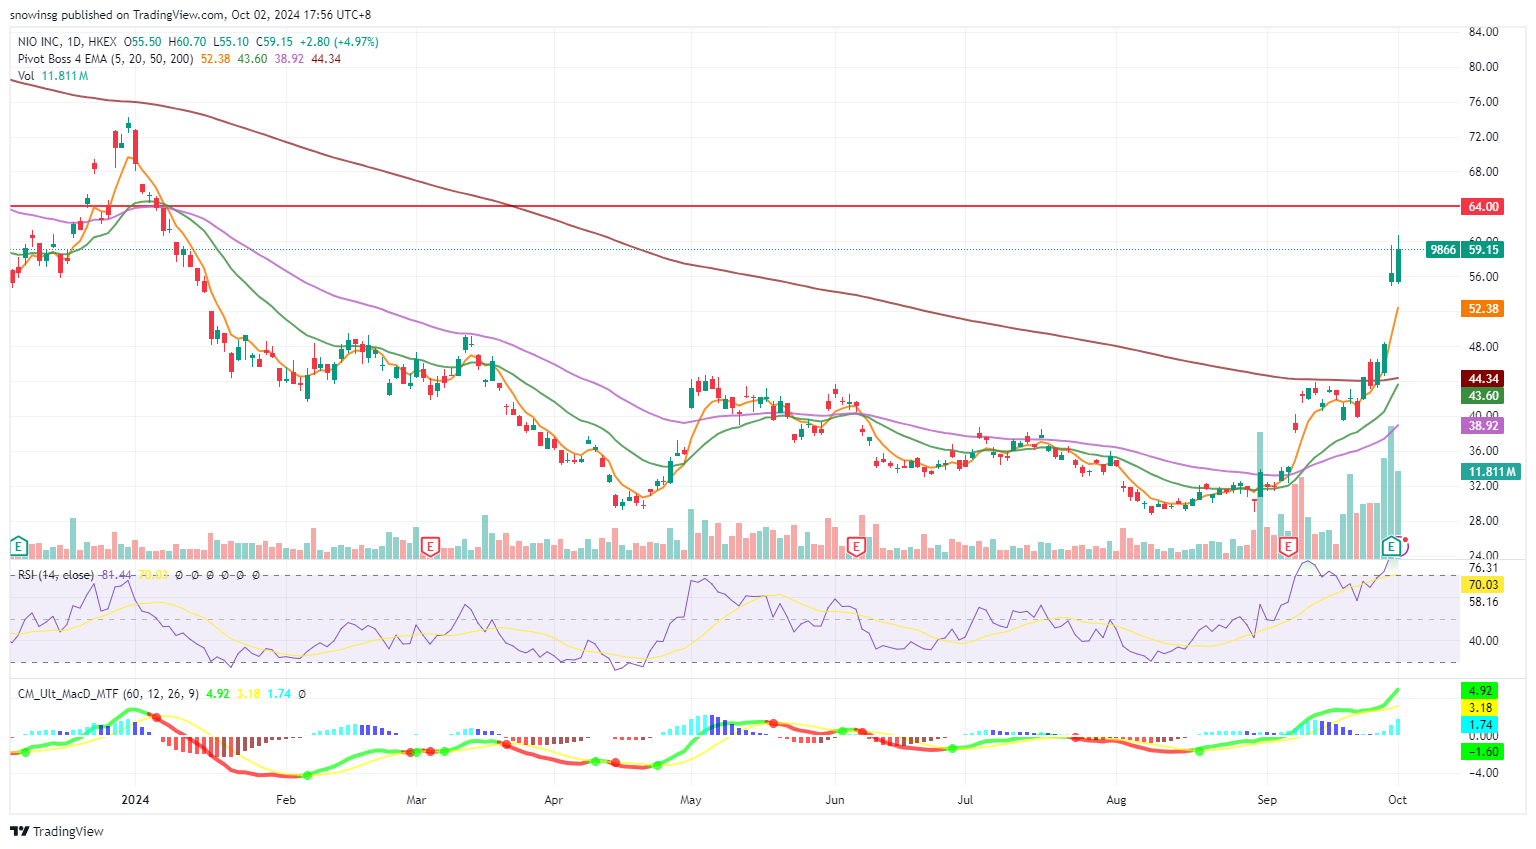Click the open price O55.50 value
Image resolution: width=1536 pixels, height=849 pixels.
143,42
